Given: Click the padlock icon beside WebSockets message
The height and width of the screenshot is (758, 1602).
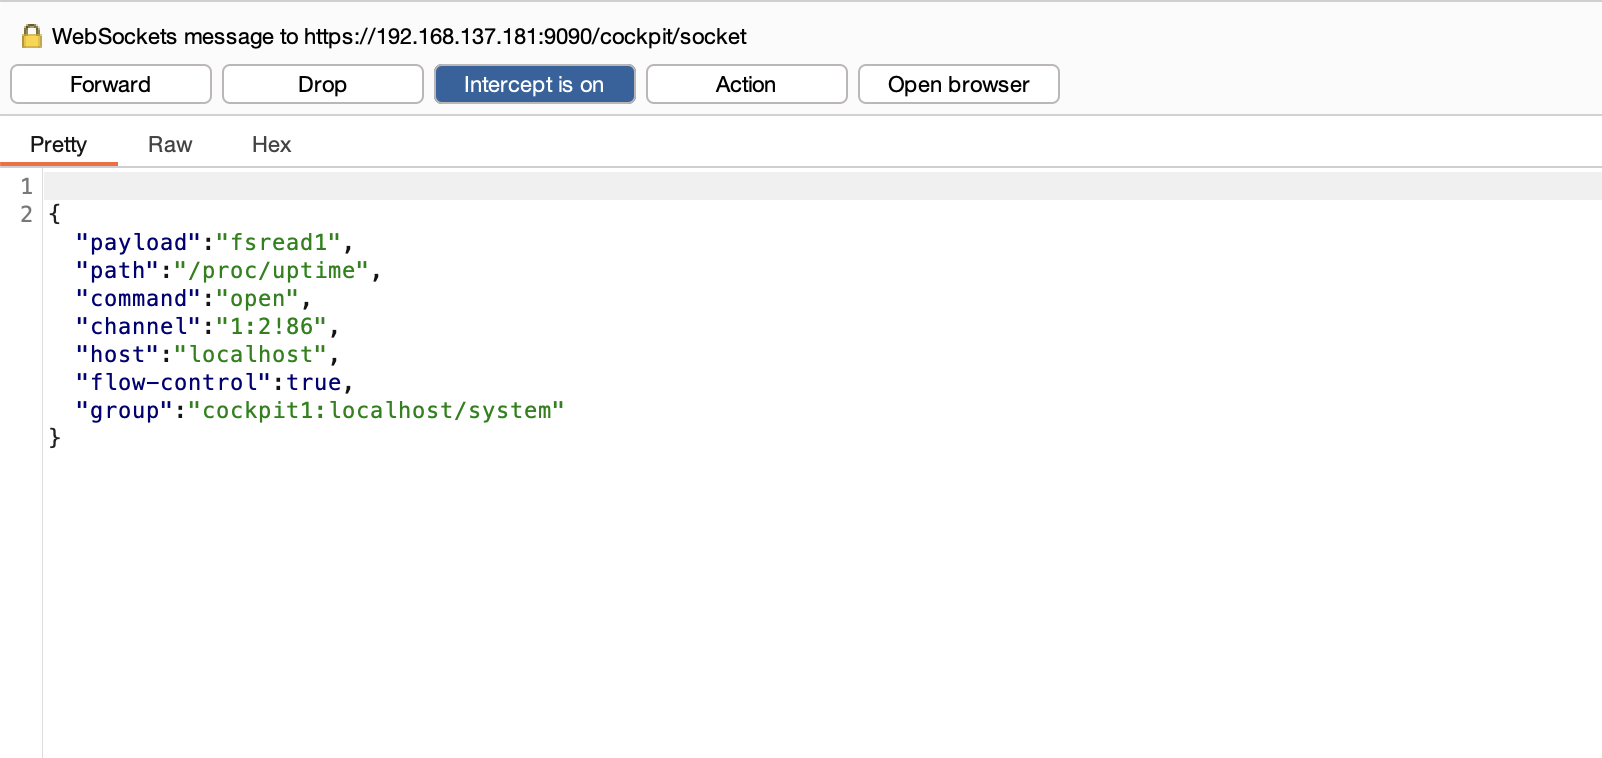Looking at the screenshot, I should click(x=32, y=37).
